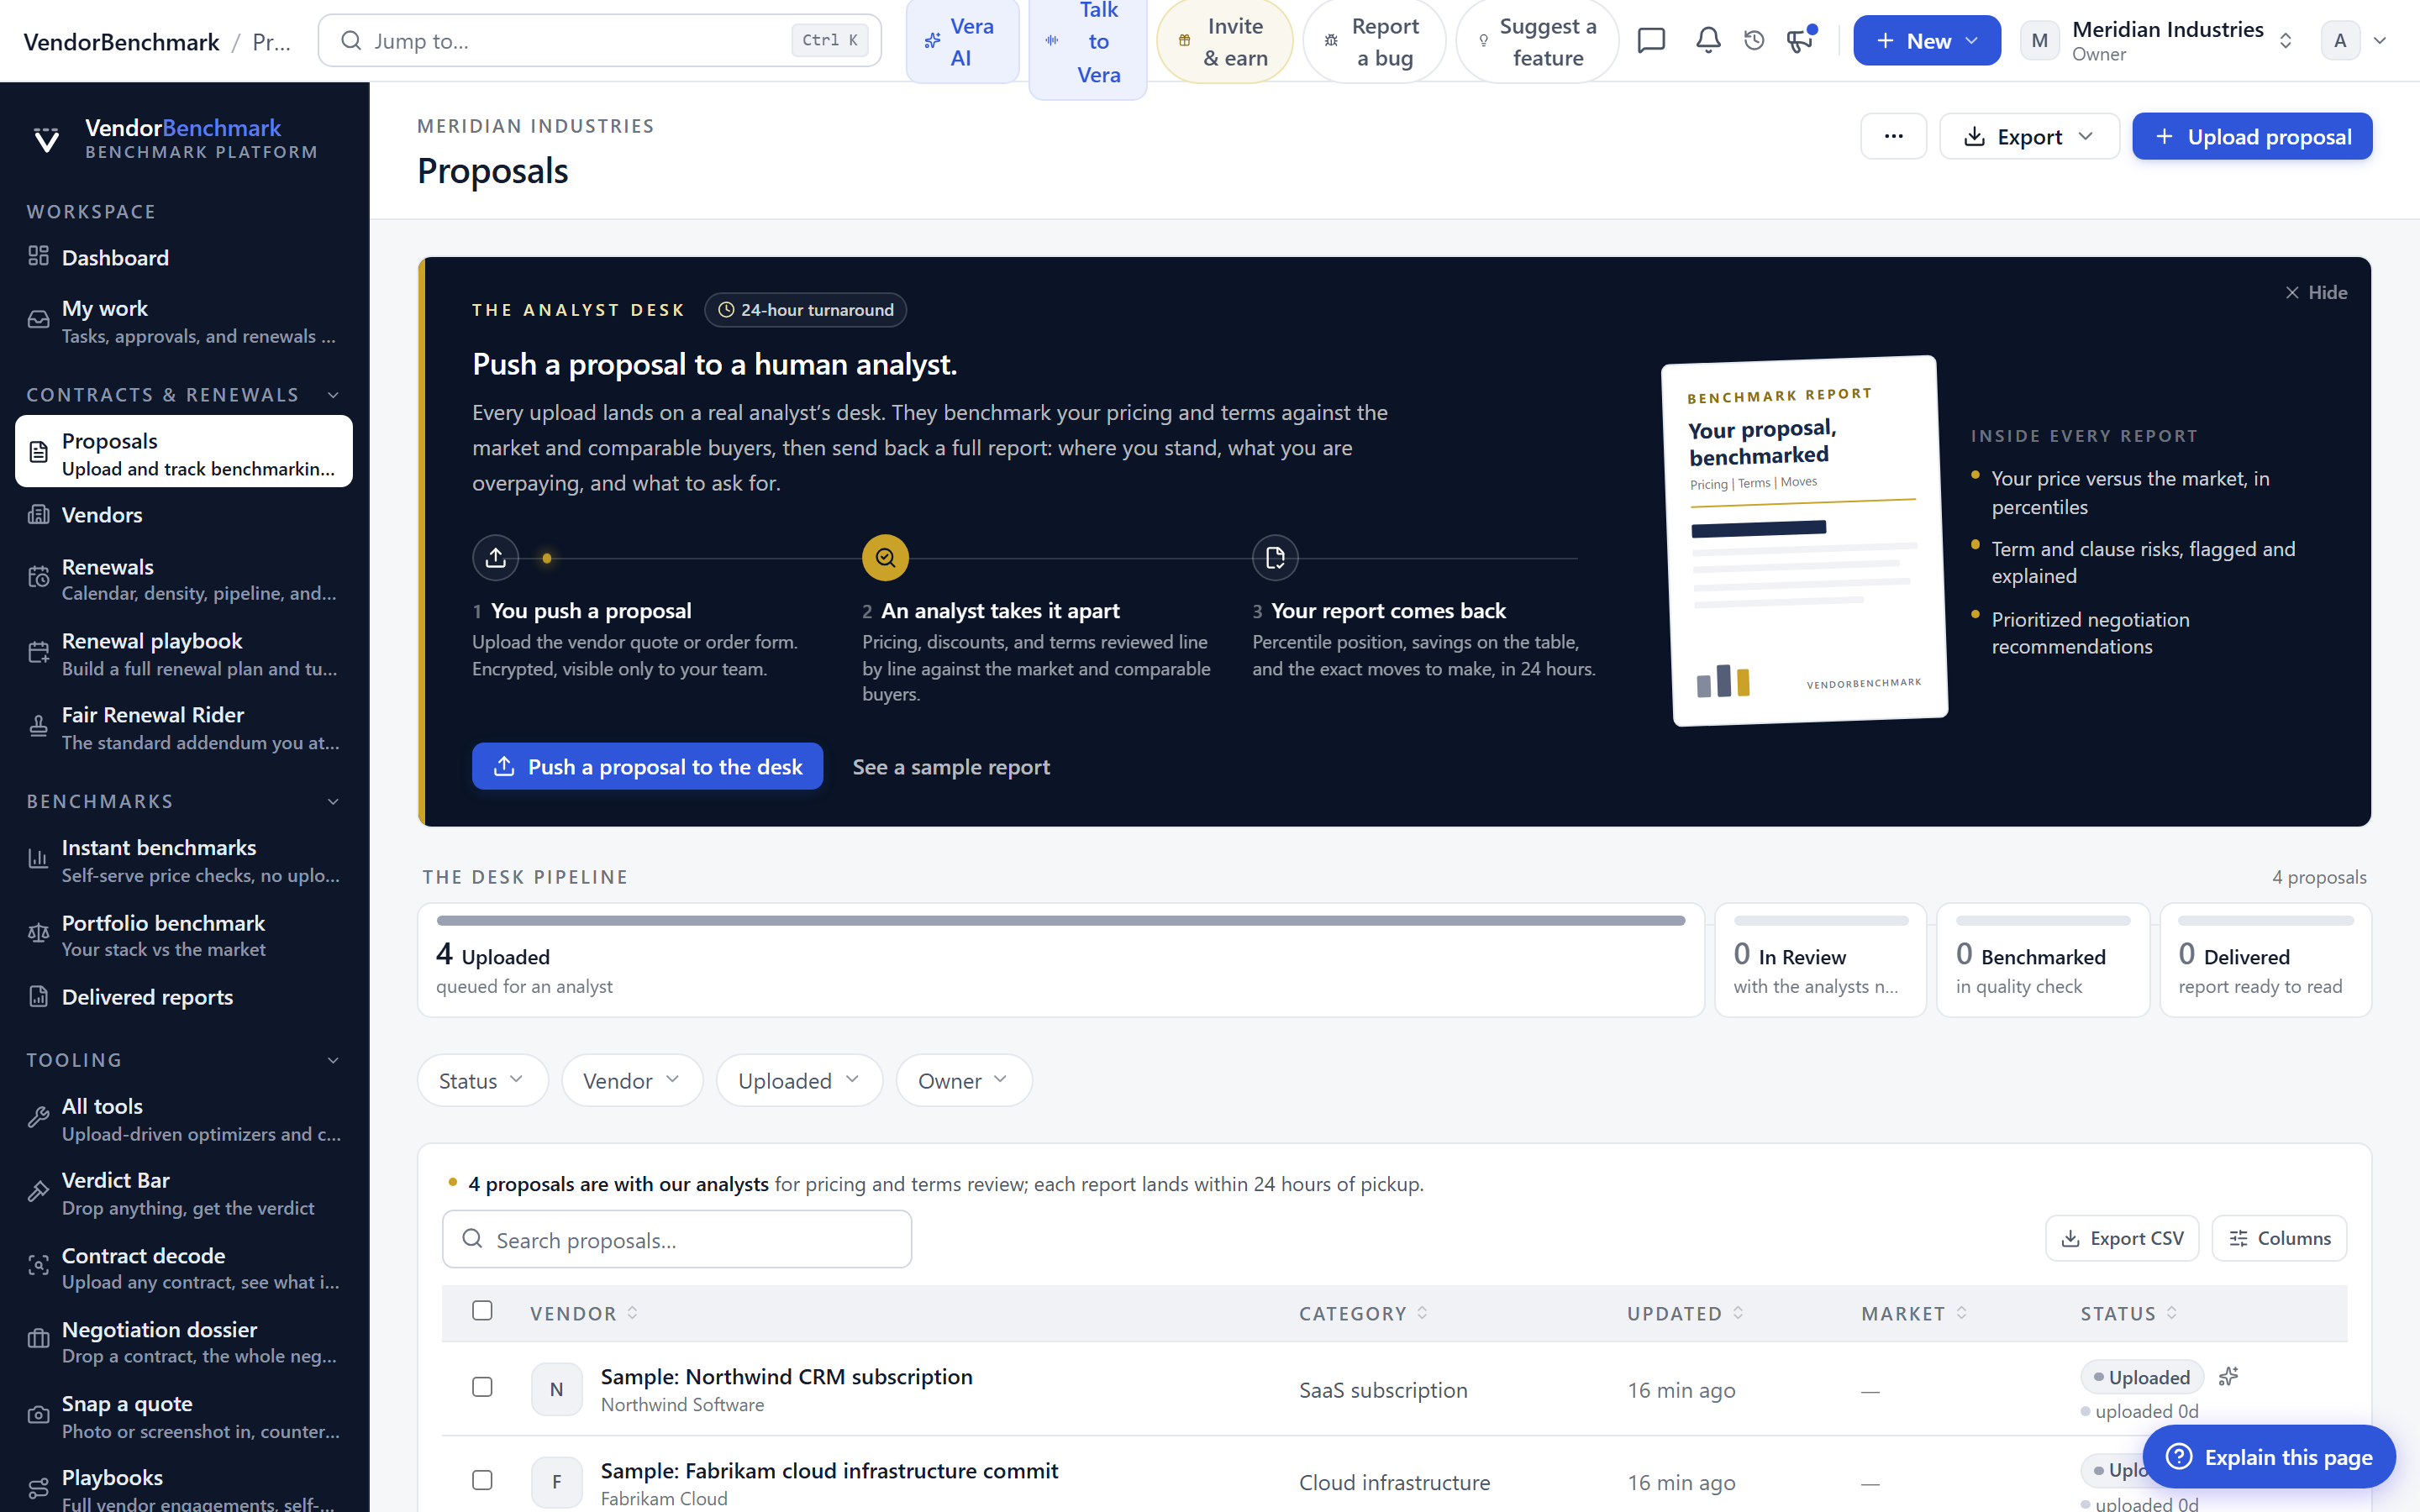Screen dimensions: 2420x1512
Task: Open the announcements megaphone icon
Action: (1800, 40)
